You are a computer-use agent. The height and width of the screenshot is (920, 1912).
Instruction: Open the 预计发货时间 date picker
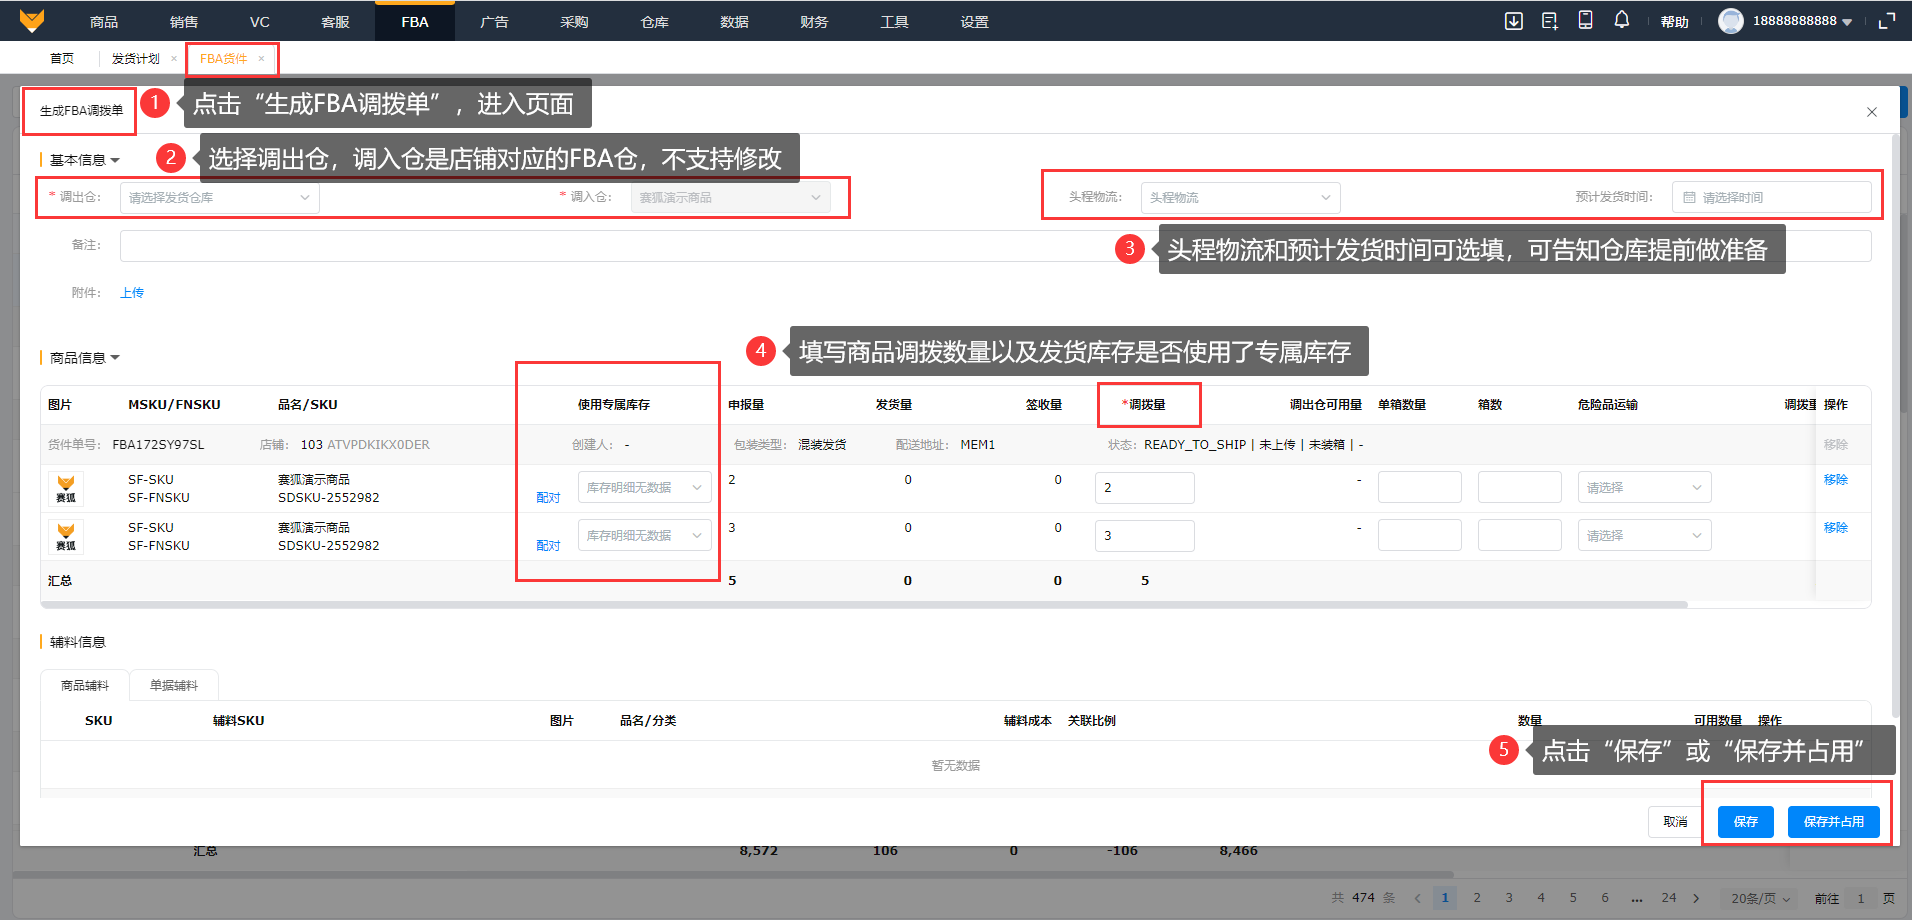tap(1771, 198)
